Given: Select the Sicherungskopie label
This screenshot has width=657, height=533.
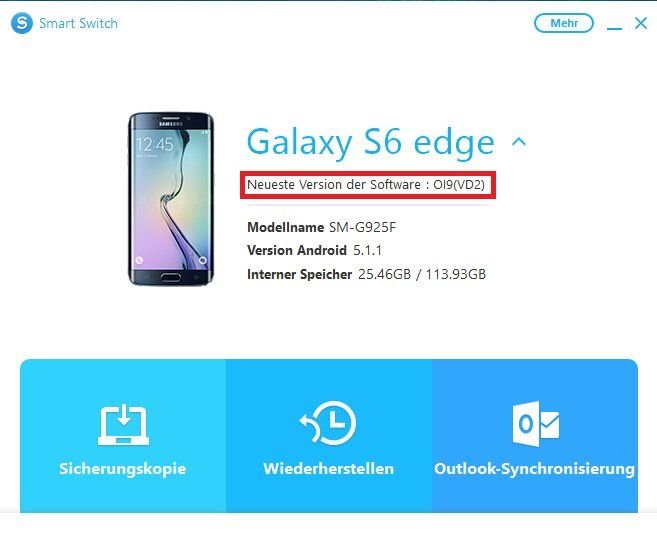Looking at the screenshot, I should (122, 468).
